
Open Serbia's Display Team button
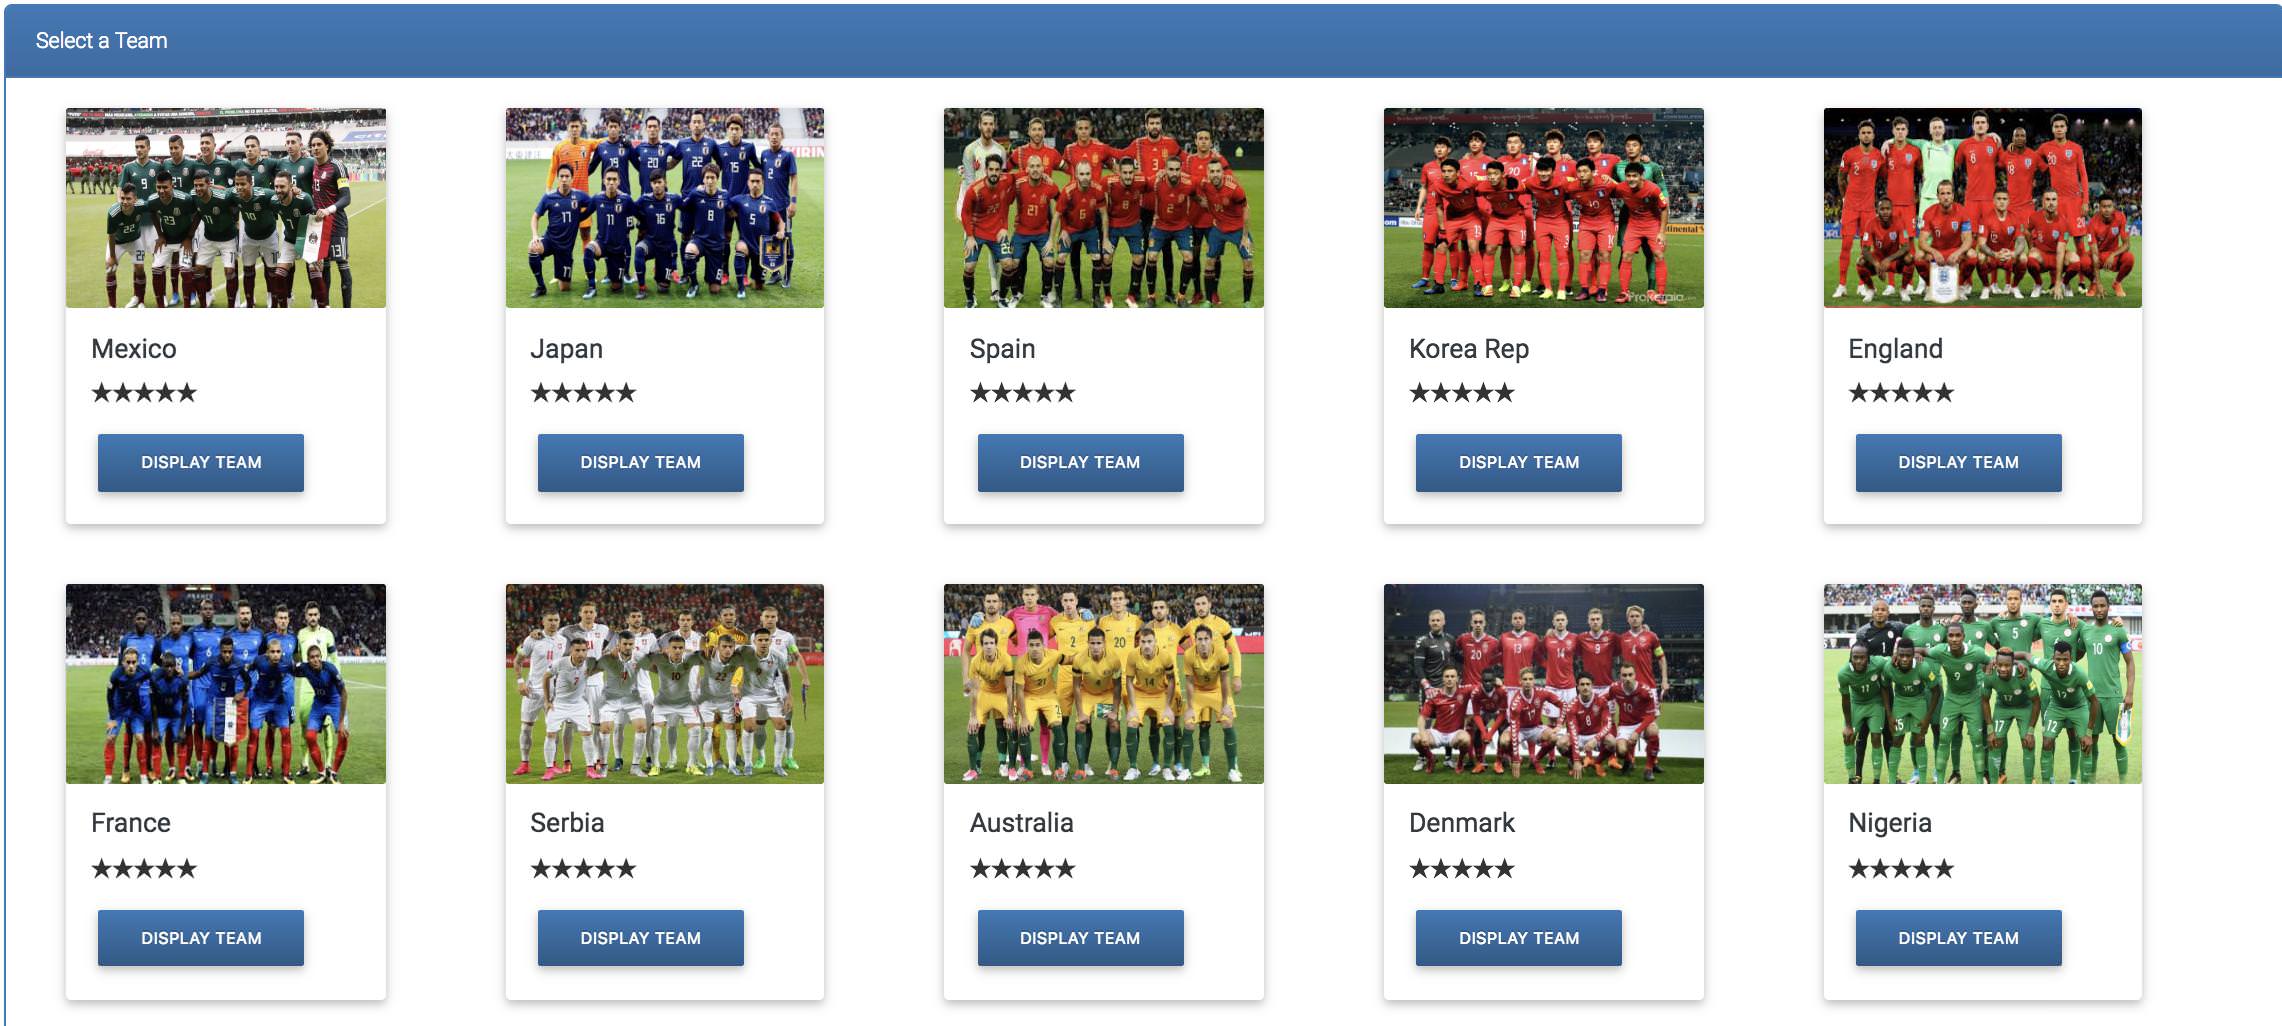click(x=641, y=938)
